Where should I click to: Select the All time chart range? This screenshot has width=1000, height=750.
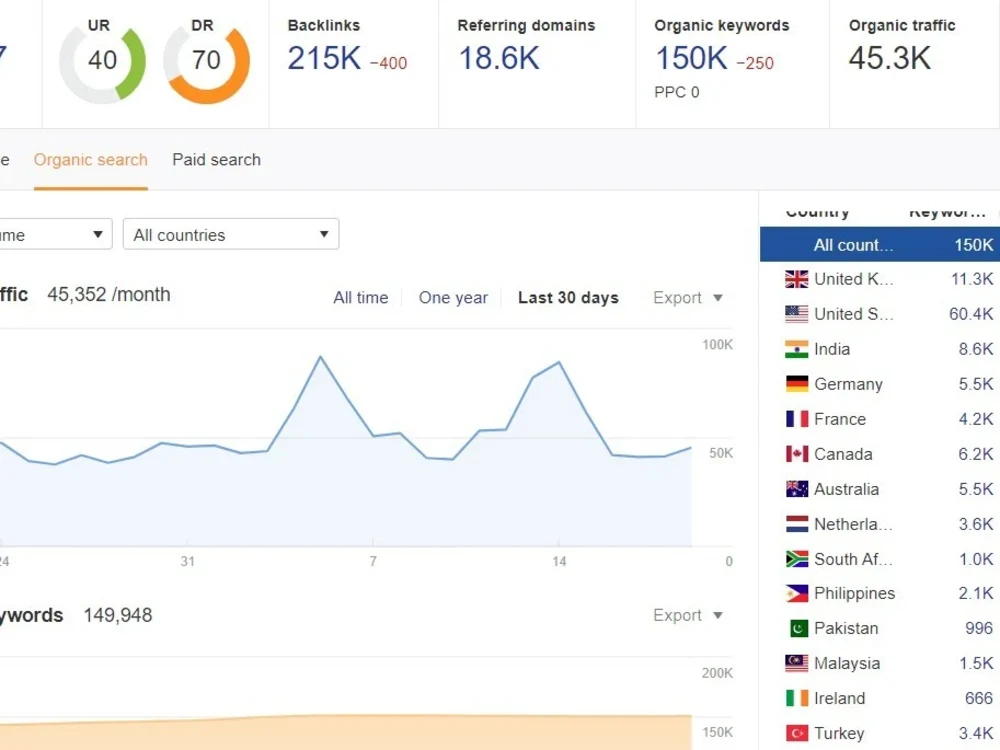(361, 298)
